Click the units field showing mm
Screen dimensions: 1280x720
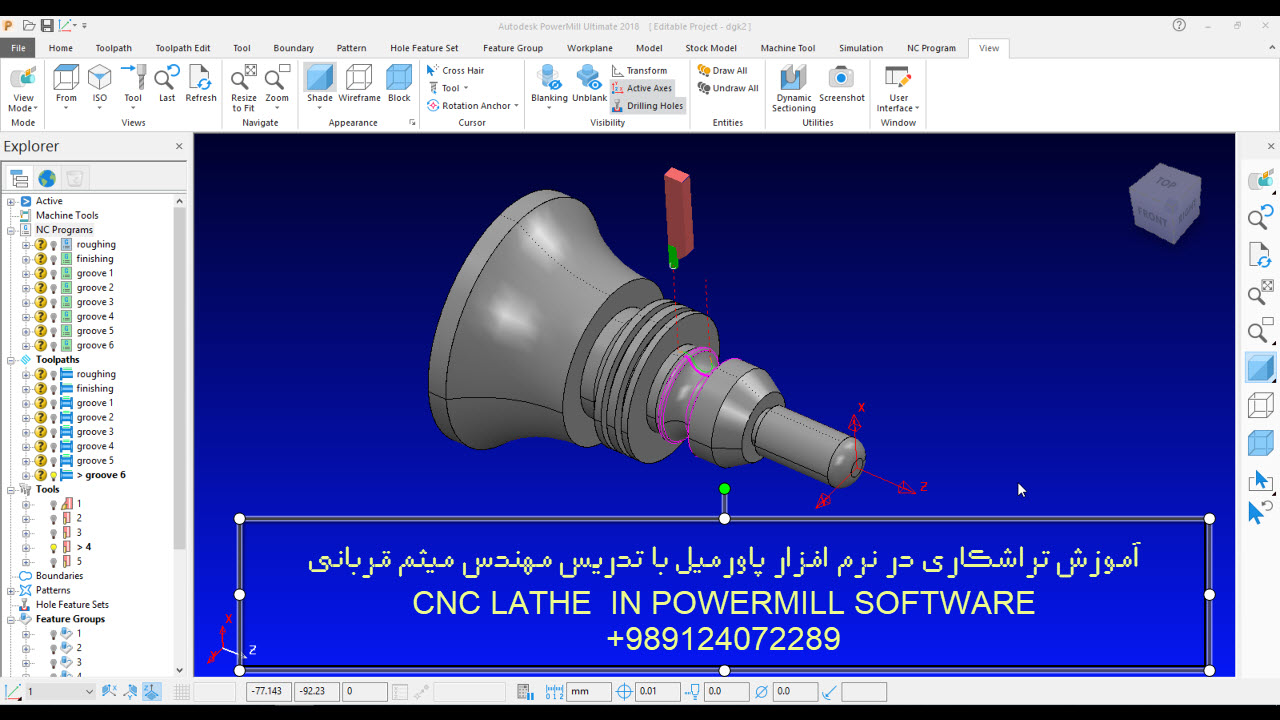pos(588,691)
